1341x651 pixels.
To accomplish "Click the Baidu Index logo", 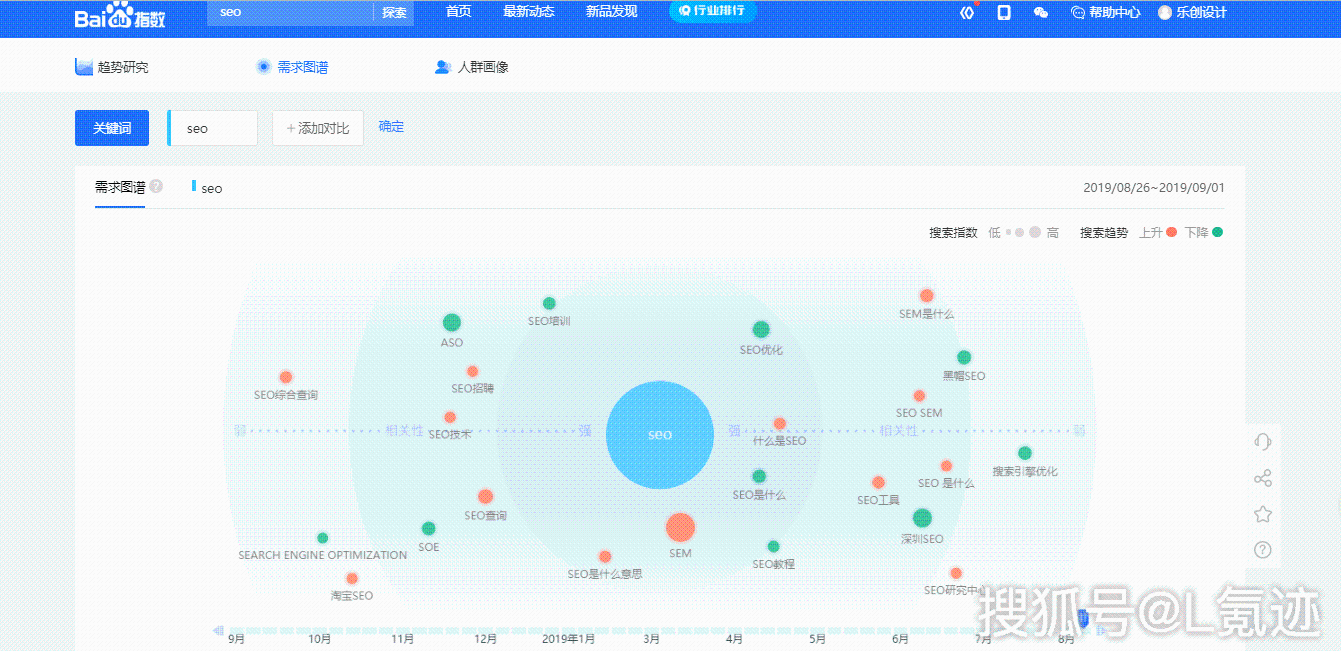I will (119, 15).
